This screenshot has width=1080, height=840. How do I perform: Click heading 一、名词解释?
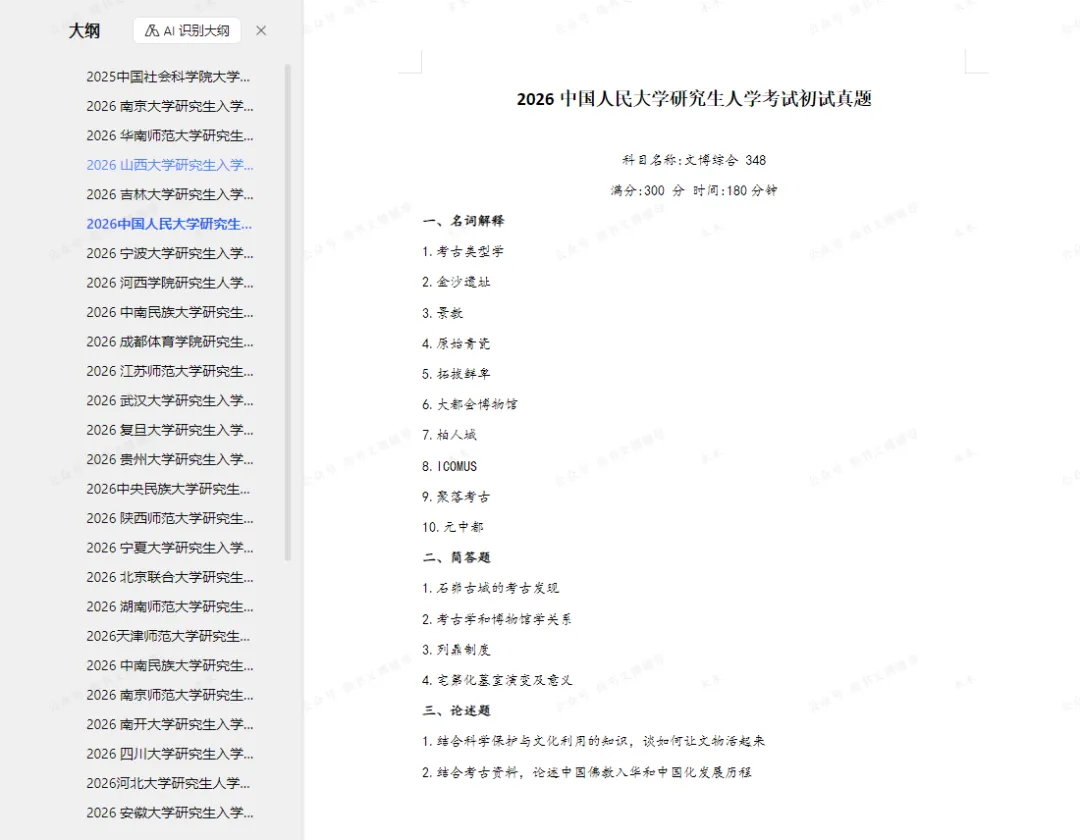point(464,221)
